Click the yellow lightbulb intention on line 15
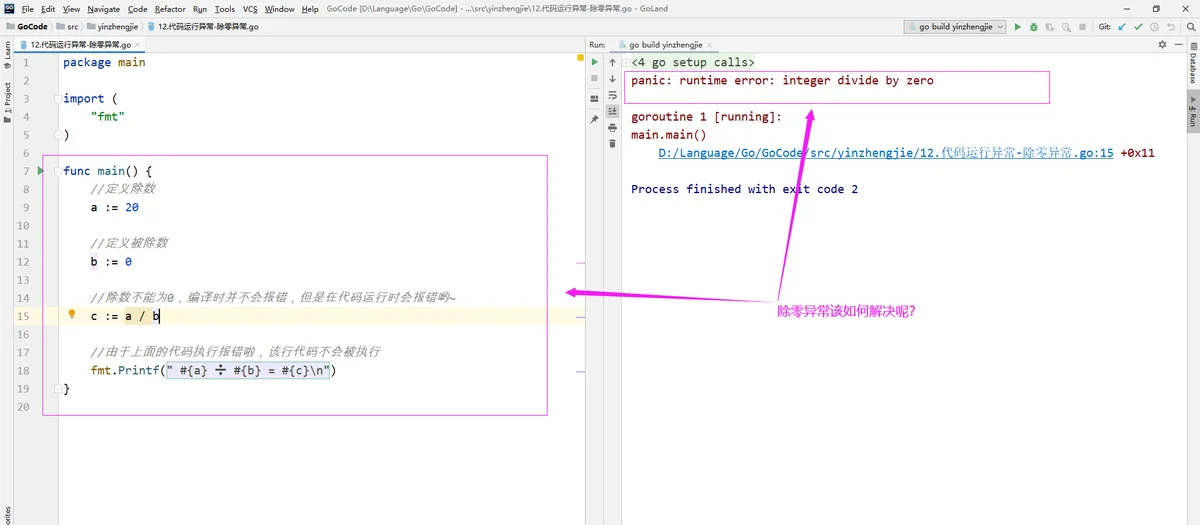Viewport: 1200px width, 525px height. 72,315
